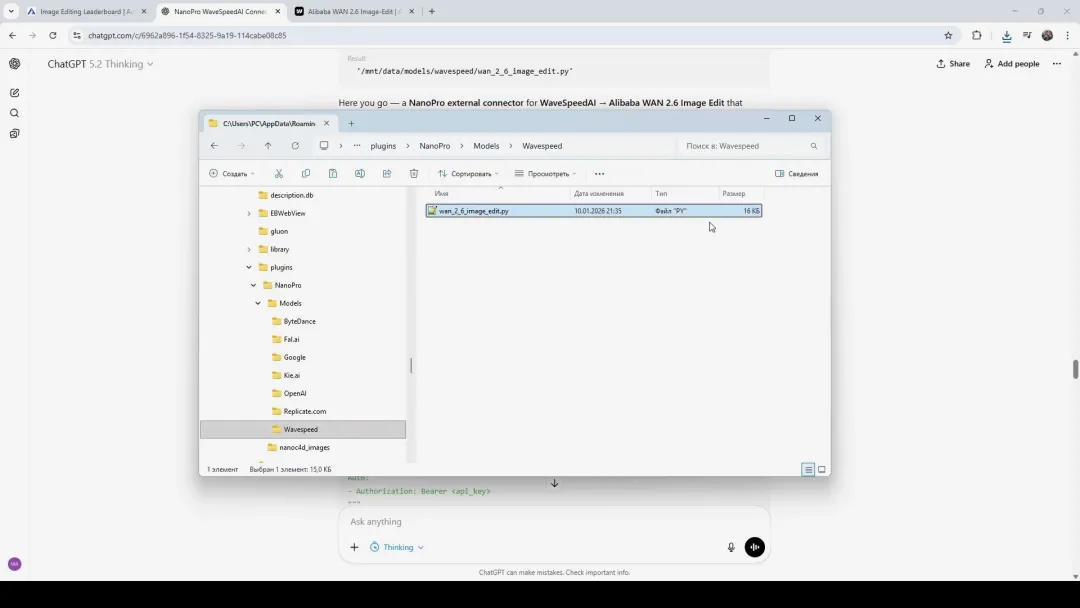Click the Share icon in Explorer toolbar
The image size is (1080, 608).
386,174
